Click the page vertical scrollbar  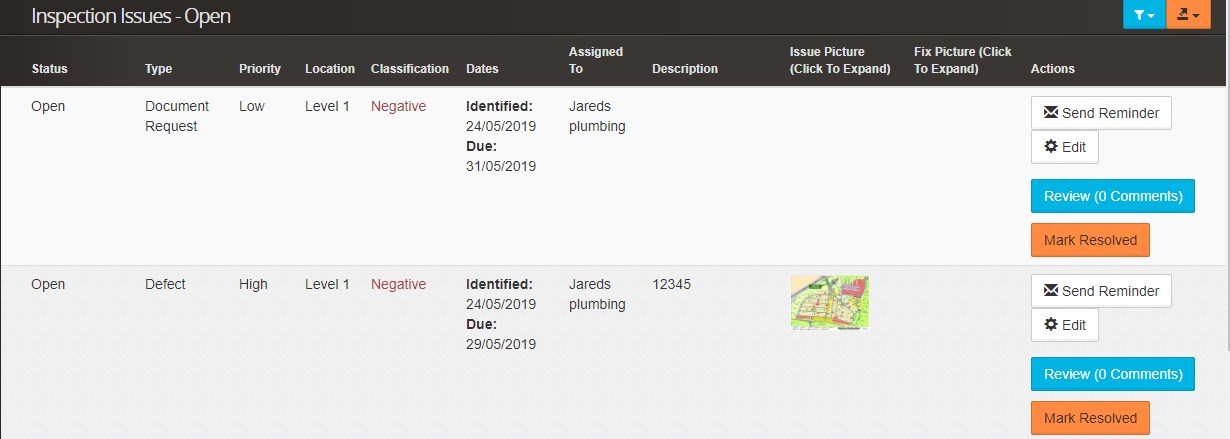1225,200
